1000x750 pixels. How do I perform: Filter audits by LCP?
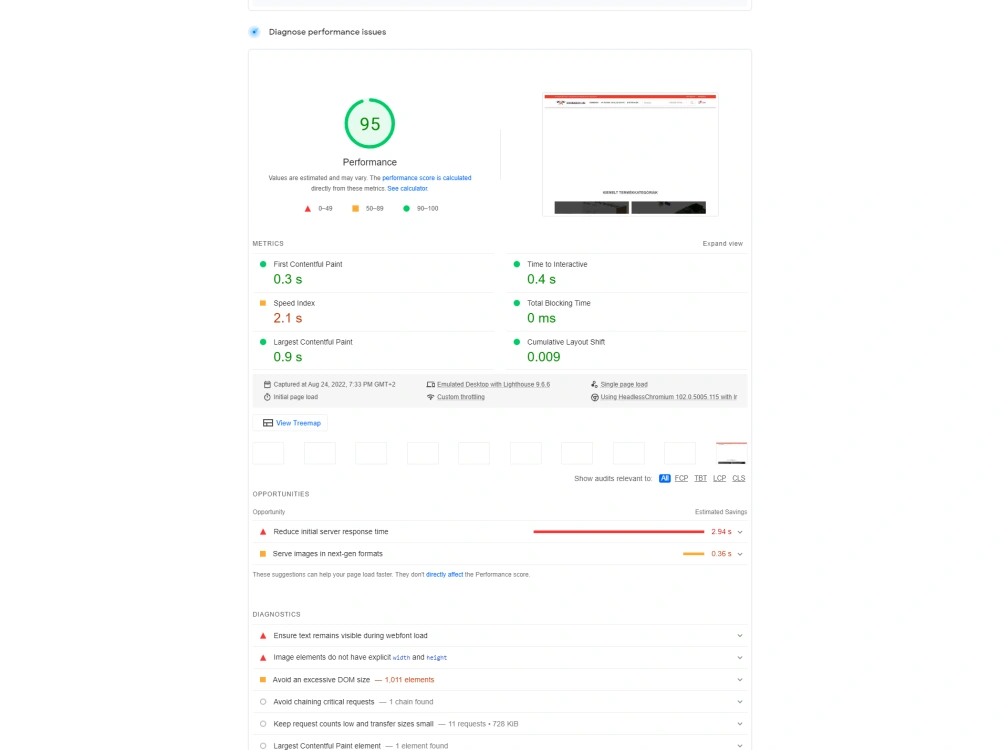pyautogui.click(x=719, y=478)
